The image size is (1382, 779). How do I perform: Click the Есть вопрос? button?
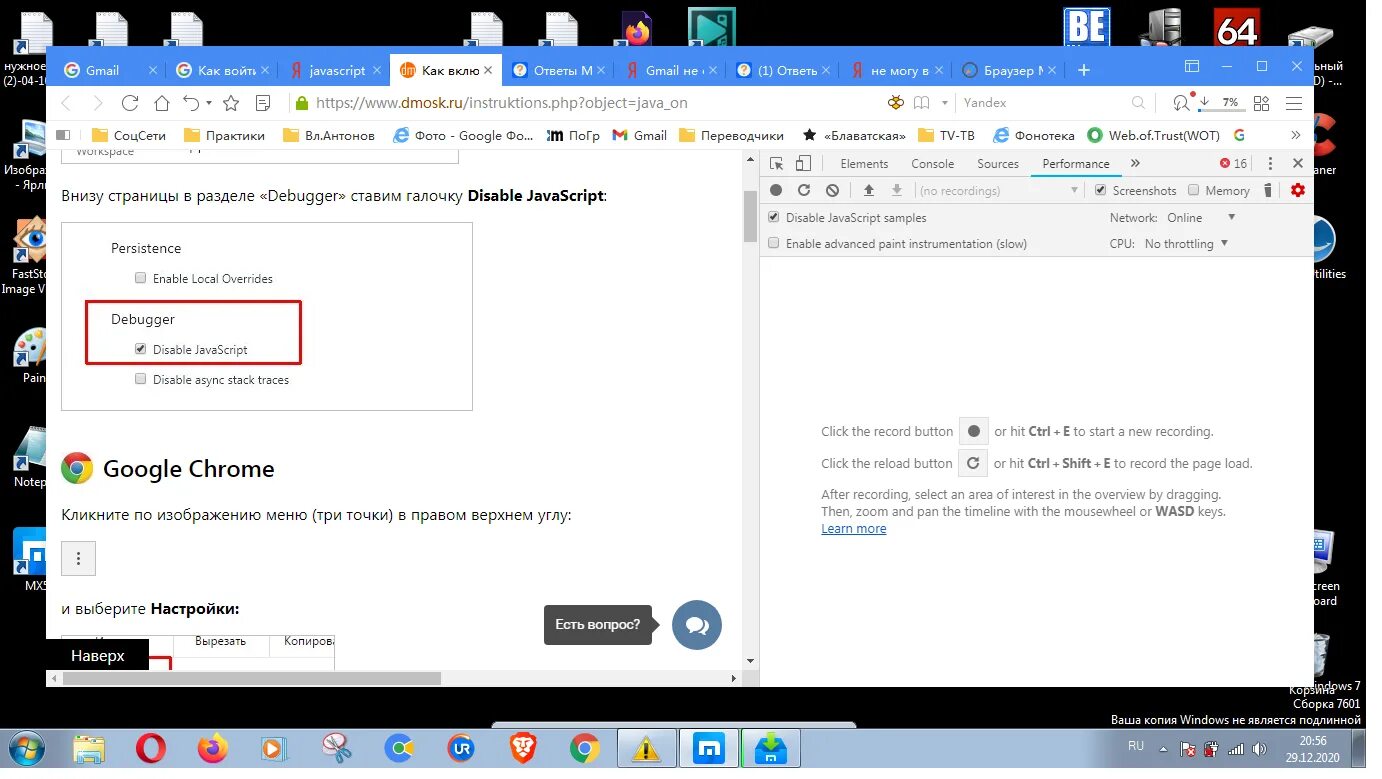pyautogui.click(x=597, y=624)
